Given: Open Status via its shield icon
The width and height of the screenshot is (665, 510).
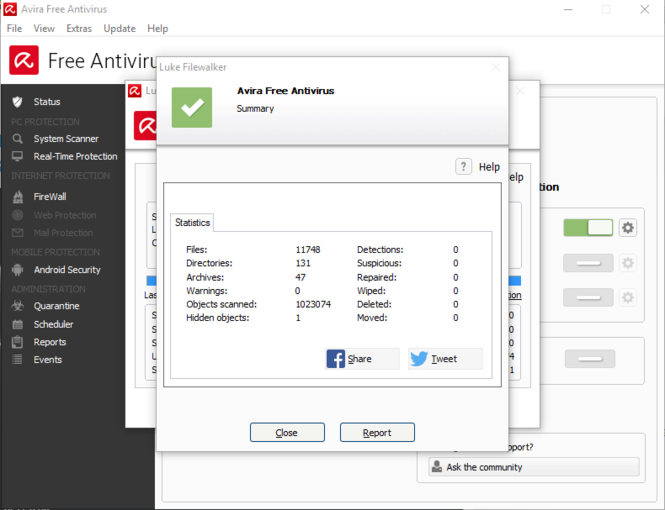Looking at the screenshot, I should tap(17, 102).
